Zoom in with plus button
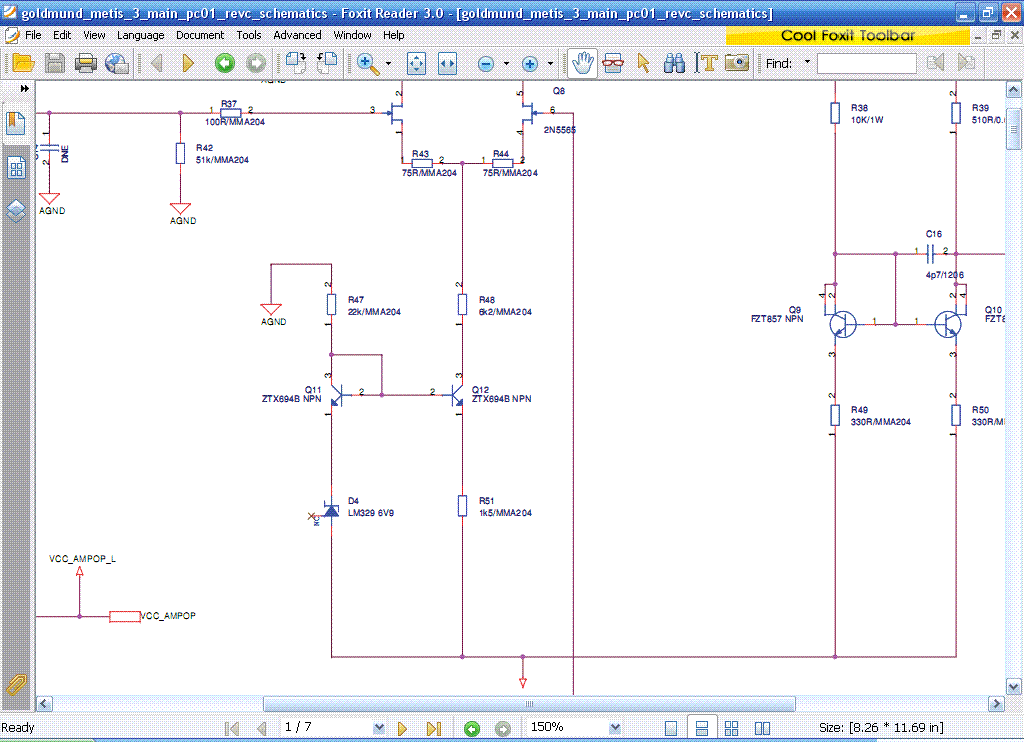 pyautogui.click(x=530, y=64)
